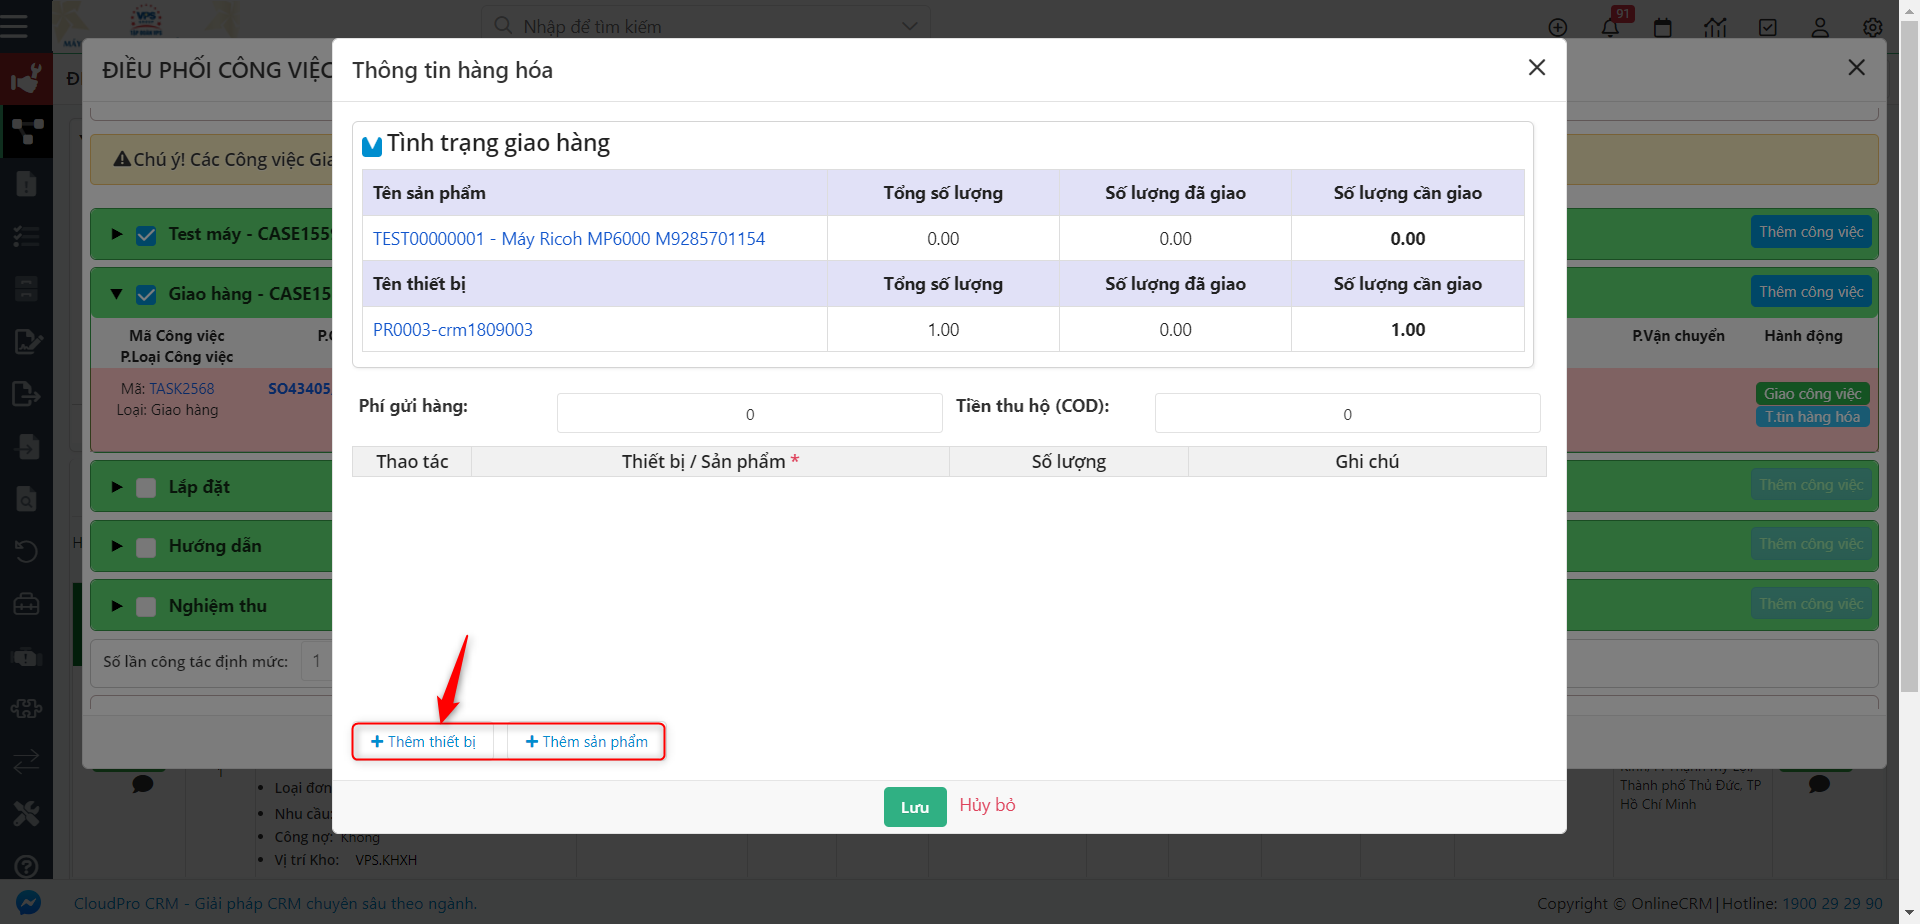Image resolution: width=1920 pixels, height=924 pixels.
Task: Close the Điều phối công việc dialog
Action: 1857,67
